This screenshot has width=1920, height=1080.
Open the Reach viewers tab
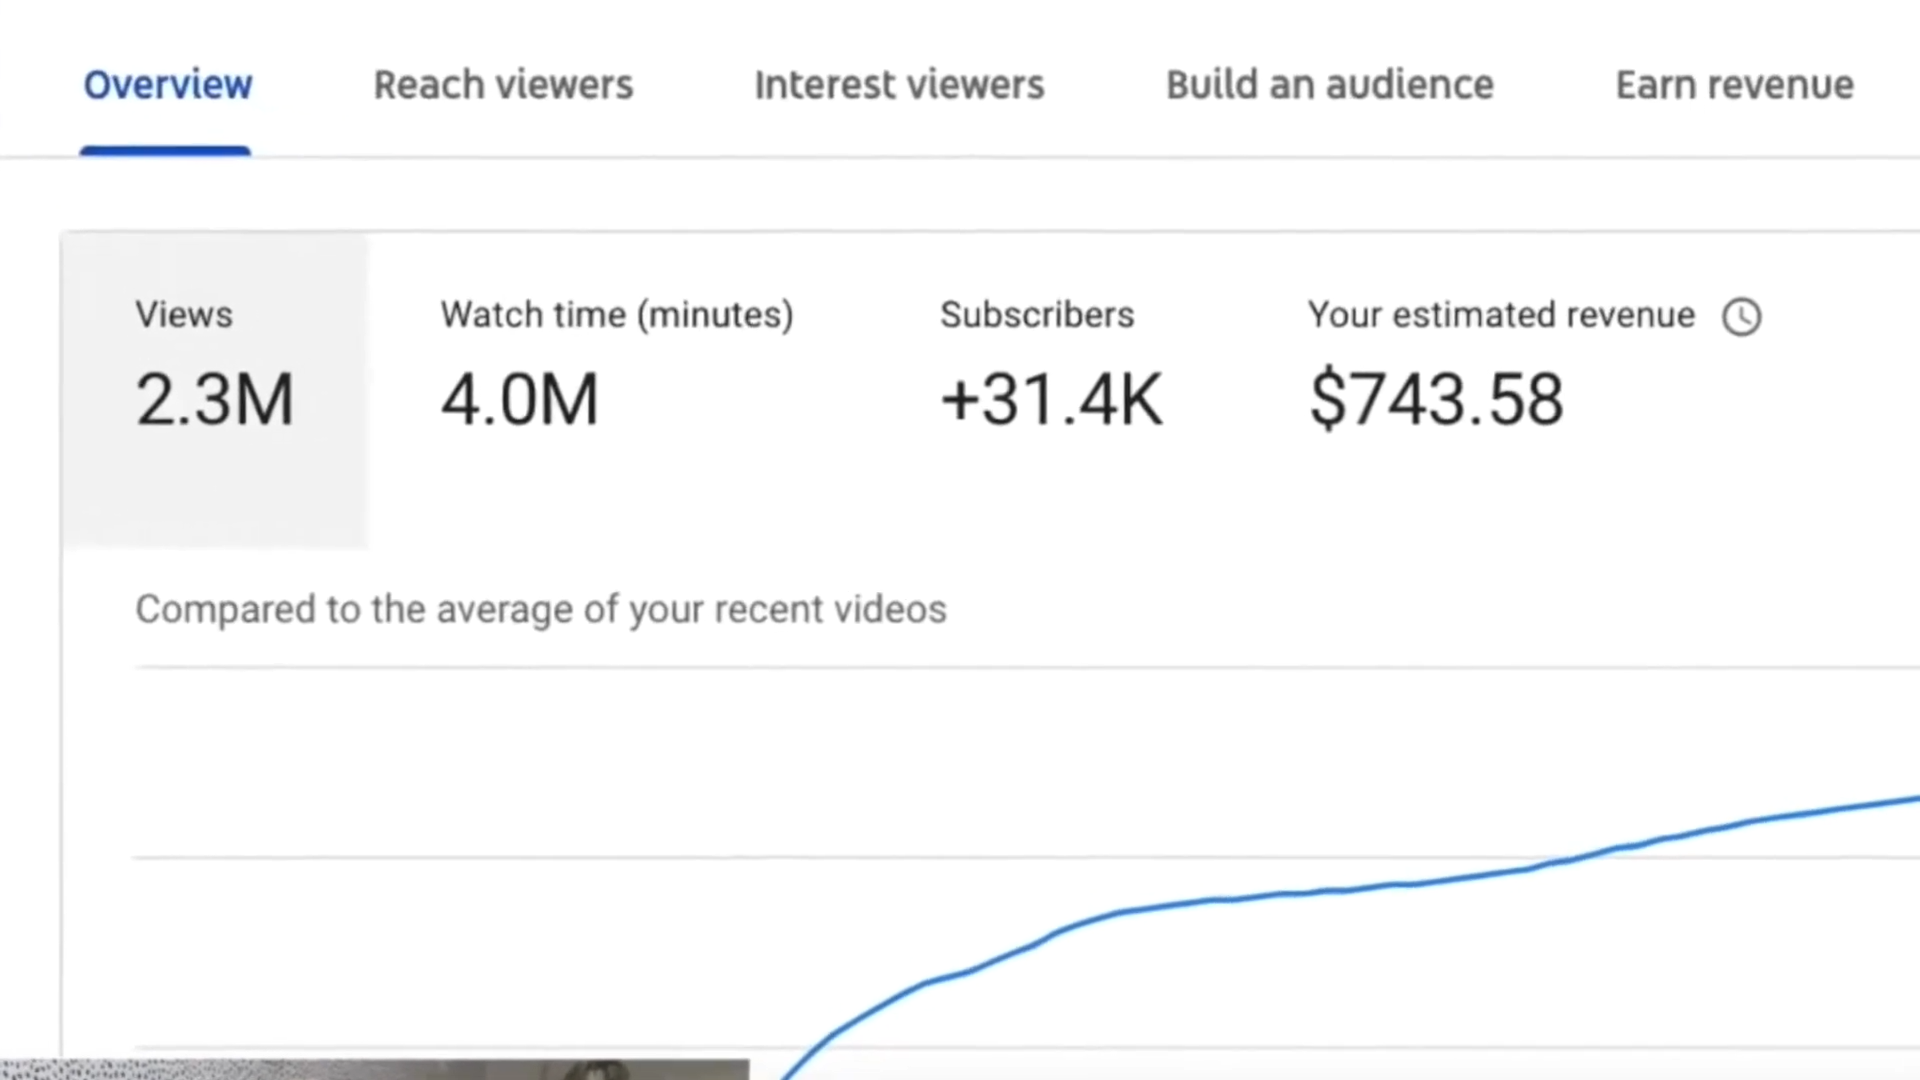tap(503, 85)
